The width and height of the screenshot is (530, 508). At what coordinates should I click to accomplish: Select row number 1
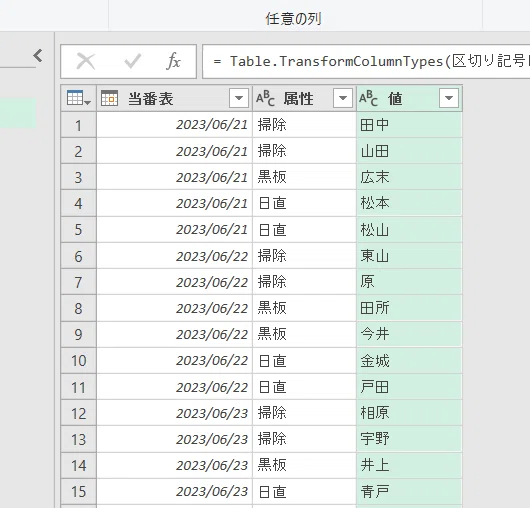coord(78,125)
